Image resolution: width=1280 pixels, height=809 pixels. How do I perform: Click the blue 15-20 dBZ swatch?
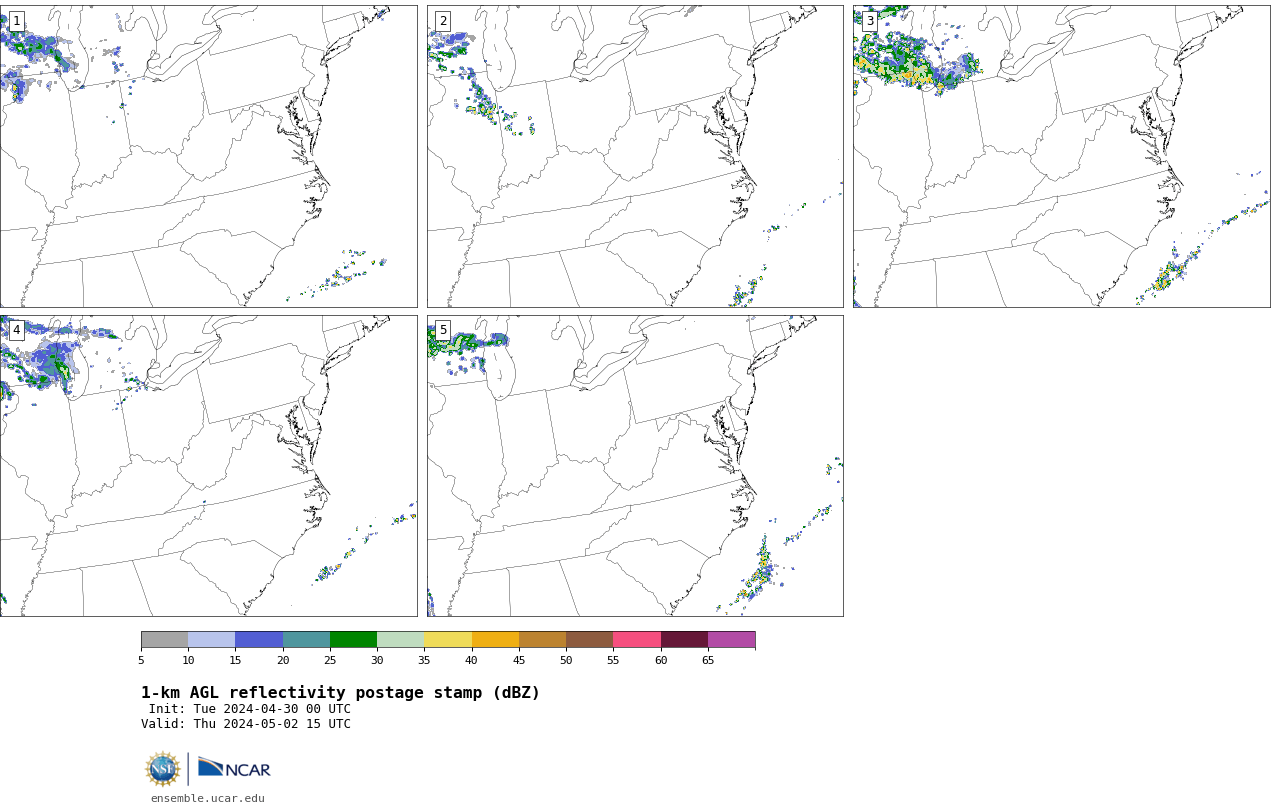tap(259, 640)
